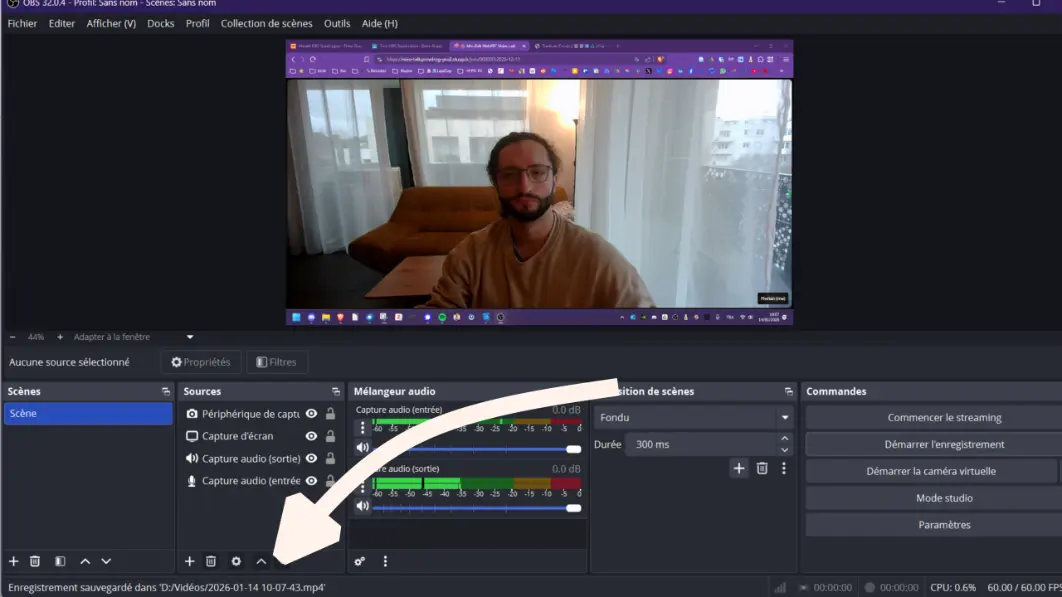Delete the selected scene using the trash icon

point(35,562)
